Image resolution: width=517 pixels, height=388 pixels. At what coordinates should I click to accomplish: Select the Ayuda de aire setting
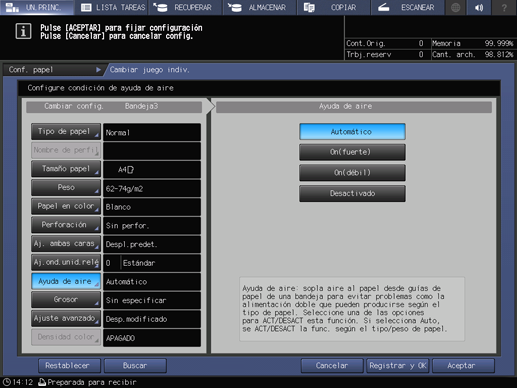[x=66, y=281]
